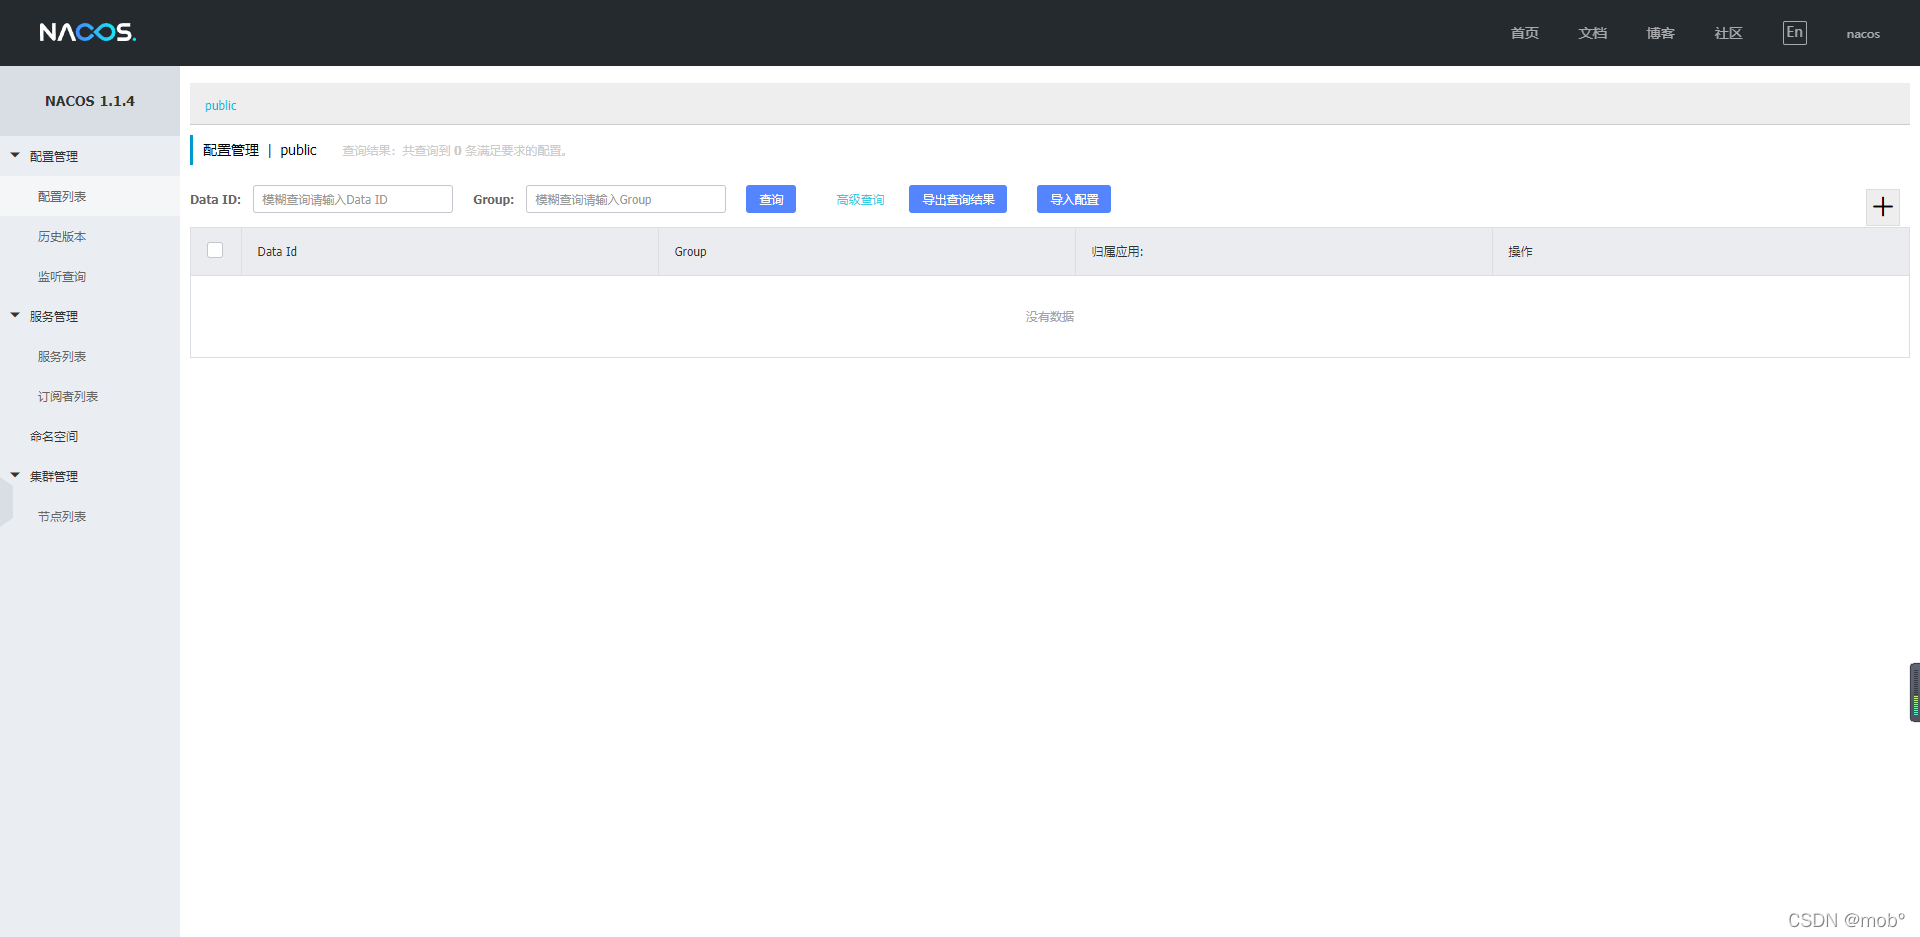This screenshot has width=1920, height=937.
Task: Click the 导入配置 button
Action: click(x=1074, y=199)
